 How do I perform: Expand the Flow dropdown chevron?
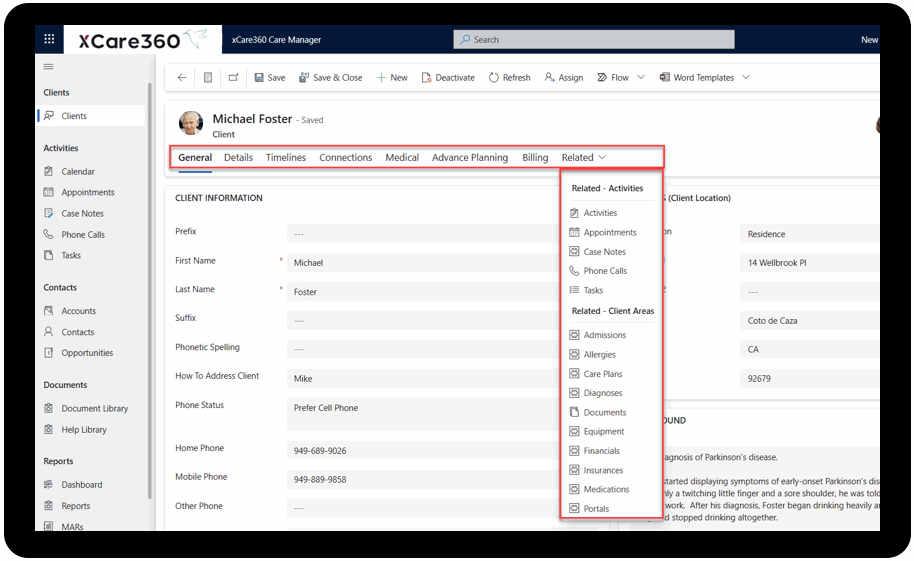(641, 77)
